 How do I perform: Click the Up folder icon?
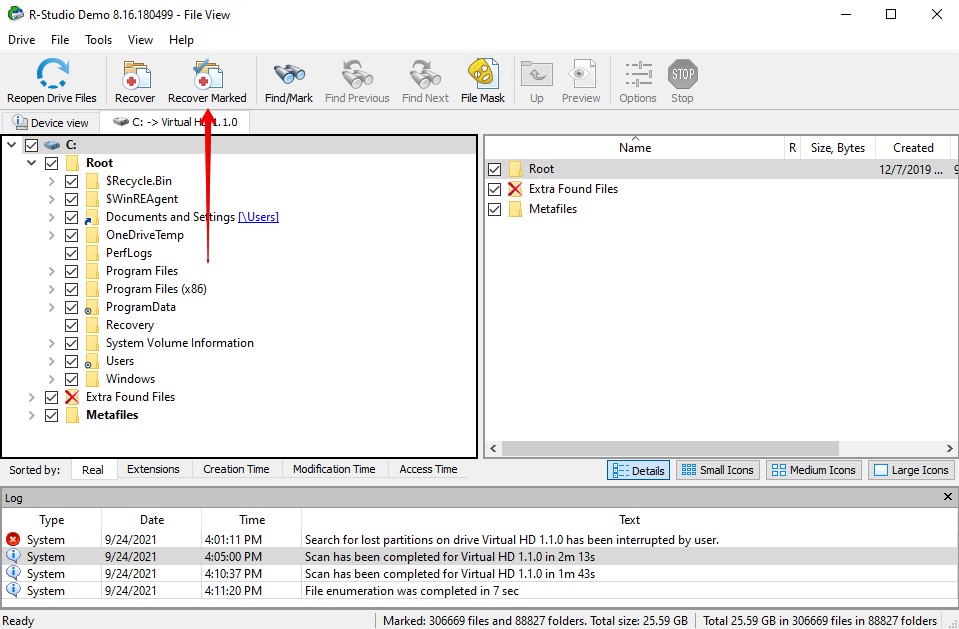[x=536, y=74]
